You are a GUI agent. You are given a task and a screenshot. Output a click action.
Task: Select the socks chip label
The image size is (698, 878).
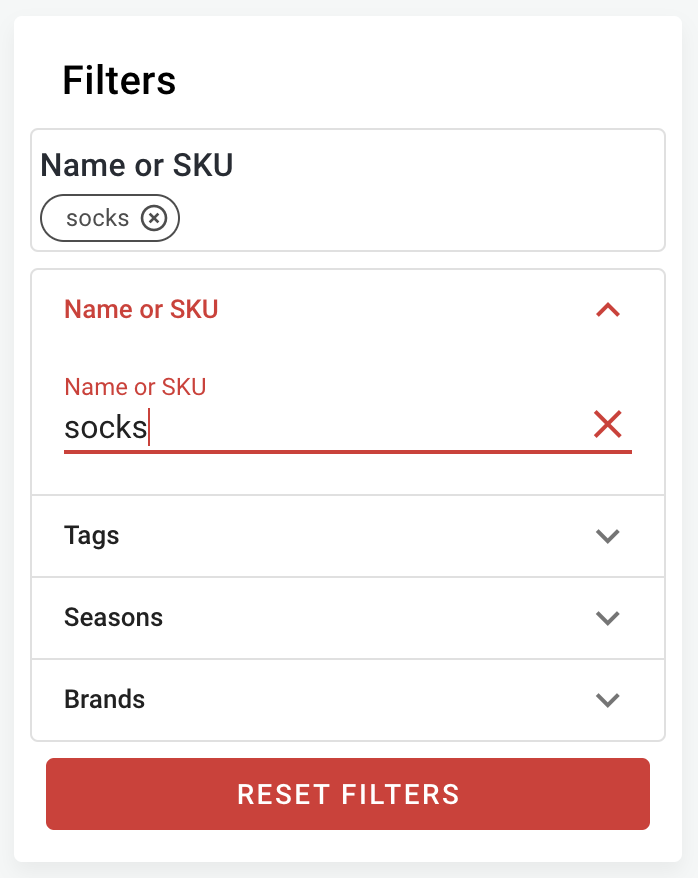98,218
